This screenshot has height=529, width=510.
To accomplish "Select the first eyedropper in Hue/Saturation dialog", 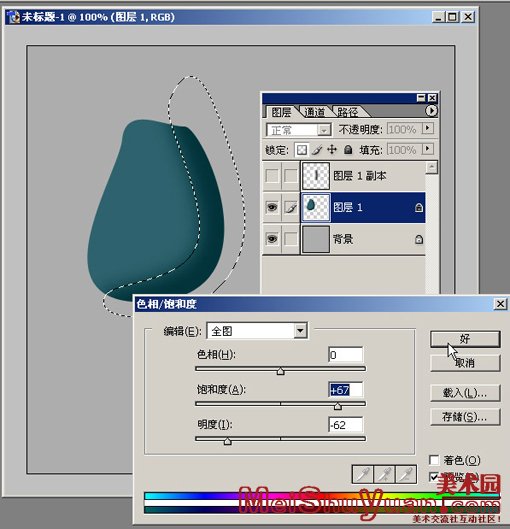I will click(363, 475).
